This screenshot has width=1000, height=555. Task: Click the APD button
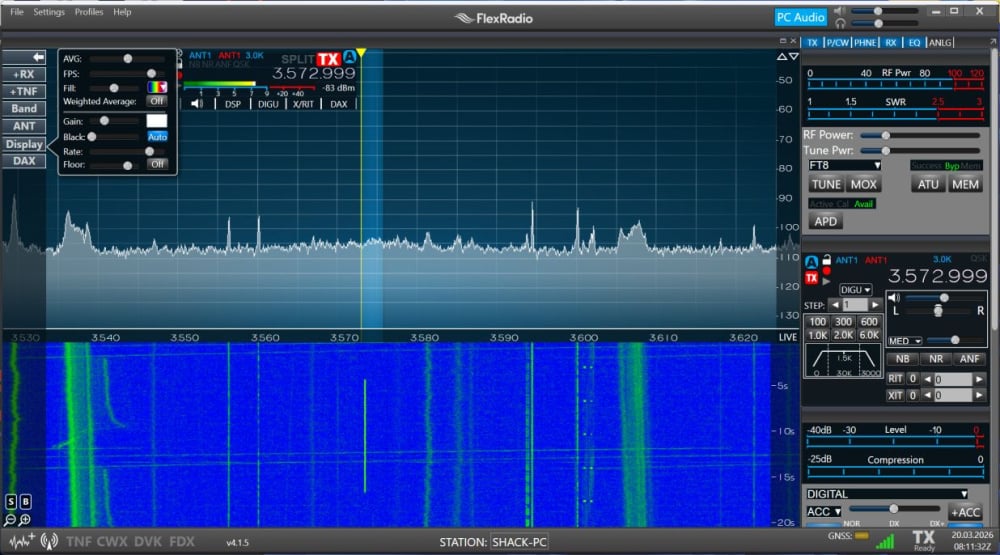click(826, 221)
